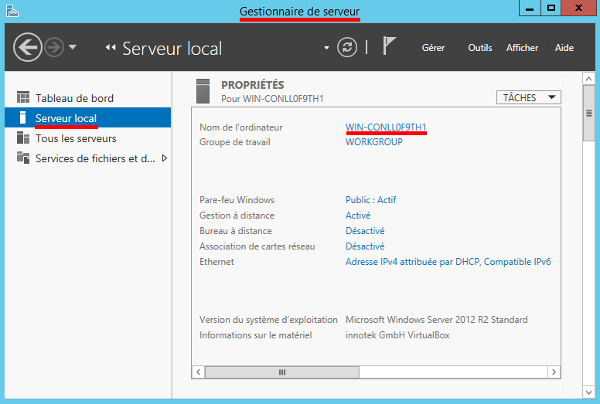Open the Afficher menu
The image size is (600, 404).
point(522,48)
